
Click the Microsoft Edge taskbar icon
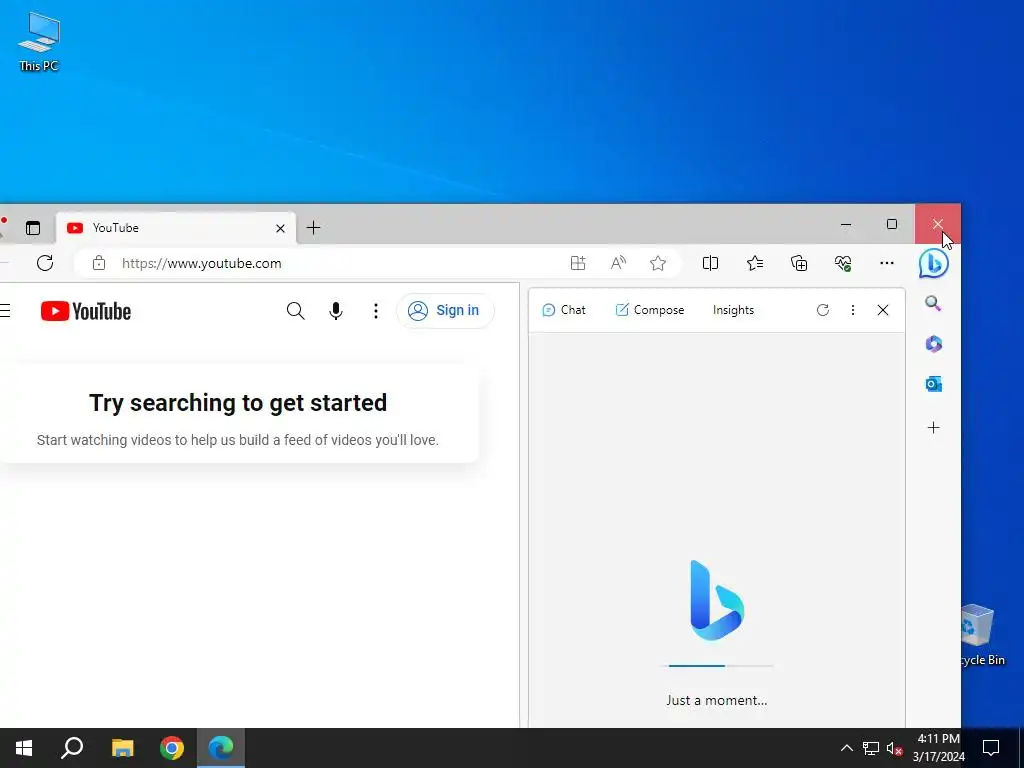[x=221, y=748]
